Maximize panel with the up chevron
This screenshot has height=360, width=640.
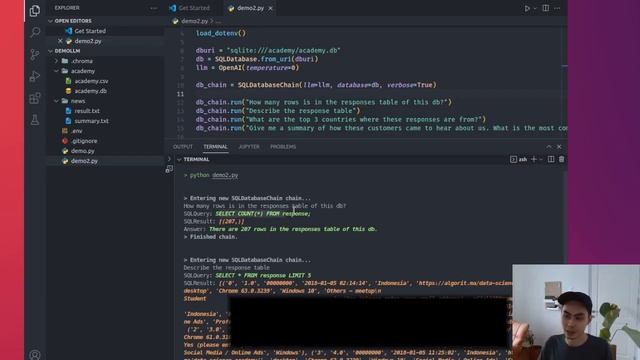coord(549,147)
